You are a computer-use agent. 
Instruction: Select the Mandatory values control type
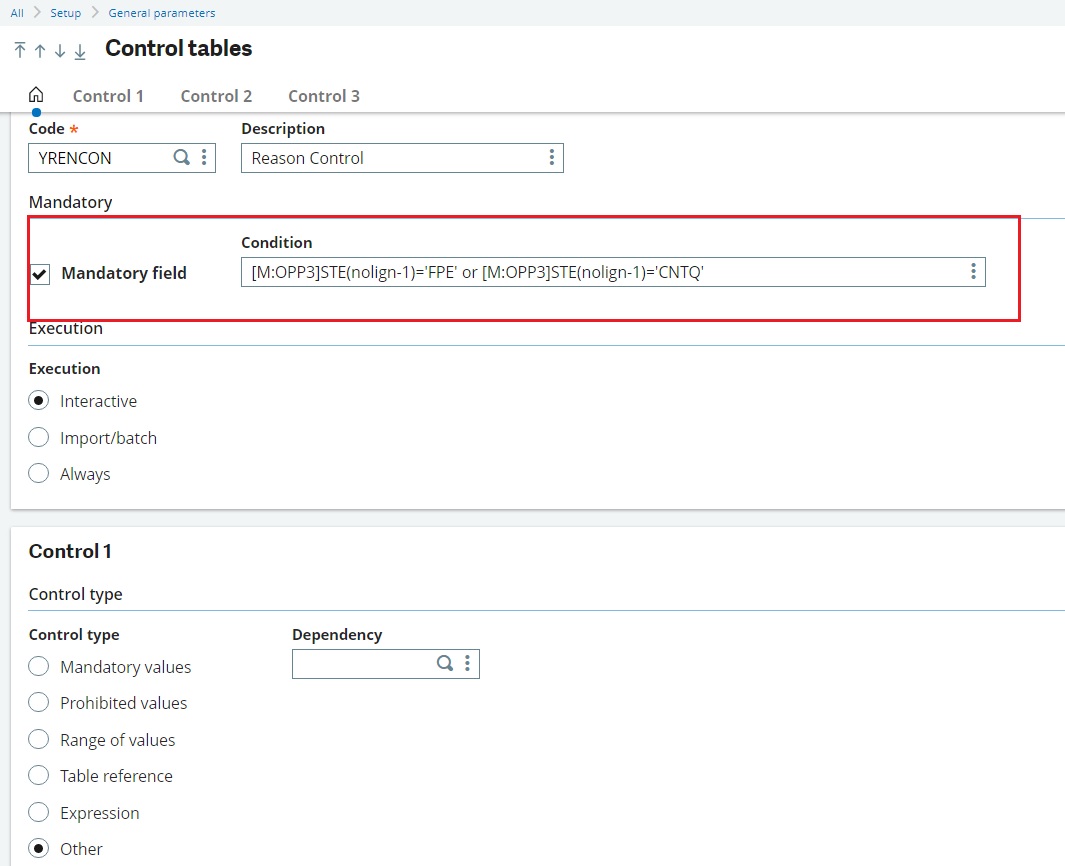coord(38,666)
